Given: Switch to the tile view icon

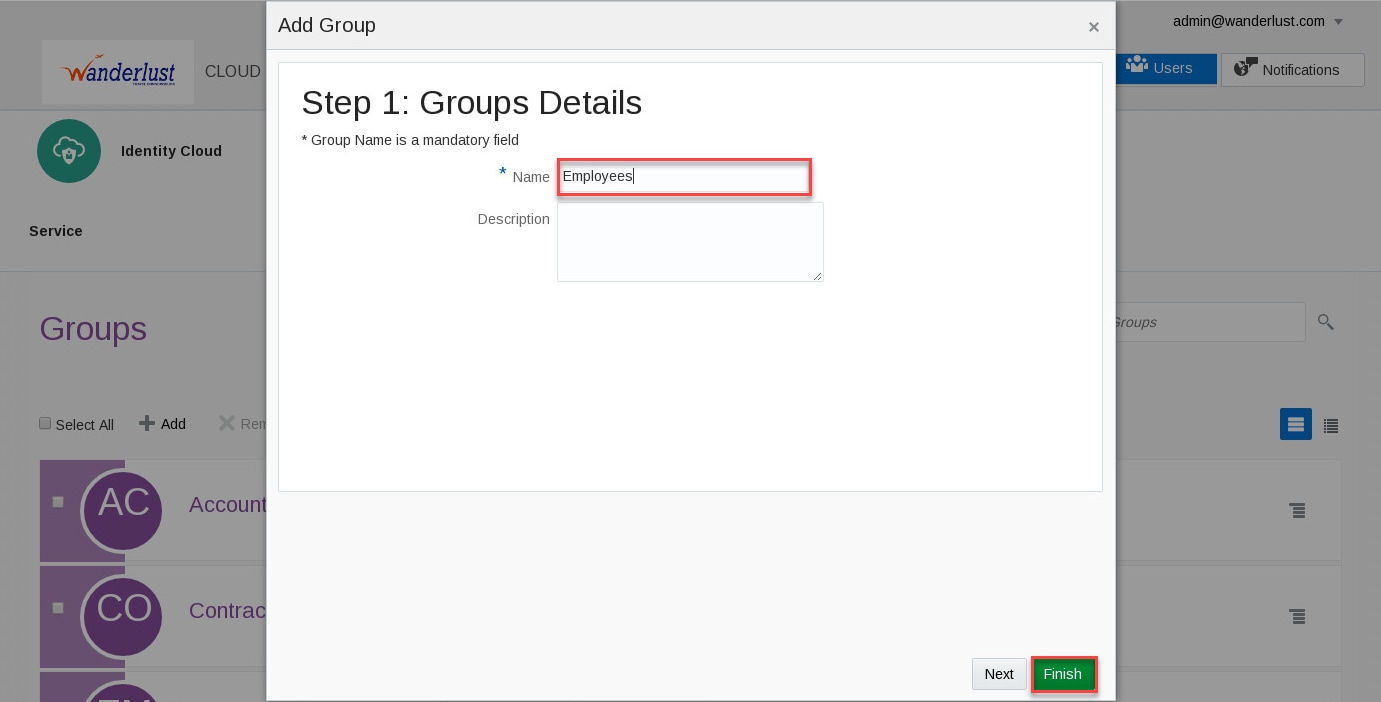Looking at the screenshot, I should [x=1296, y=425].
